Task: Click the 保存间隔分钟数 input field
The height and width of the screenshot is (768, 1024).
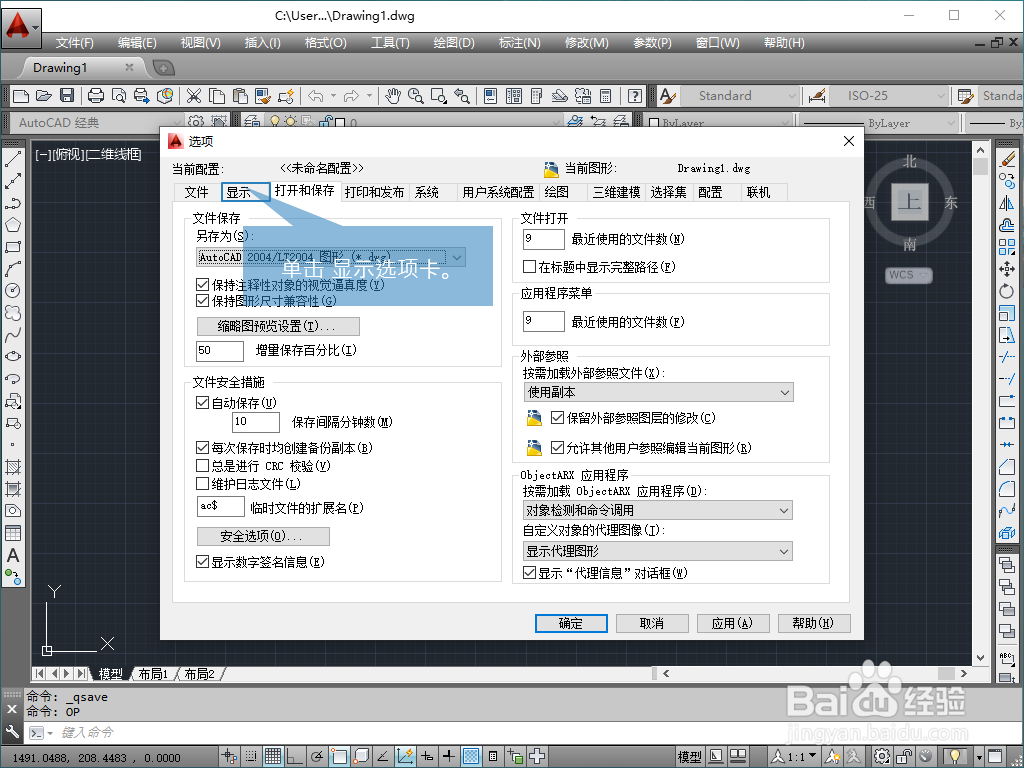Action: (255, 422)
